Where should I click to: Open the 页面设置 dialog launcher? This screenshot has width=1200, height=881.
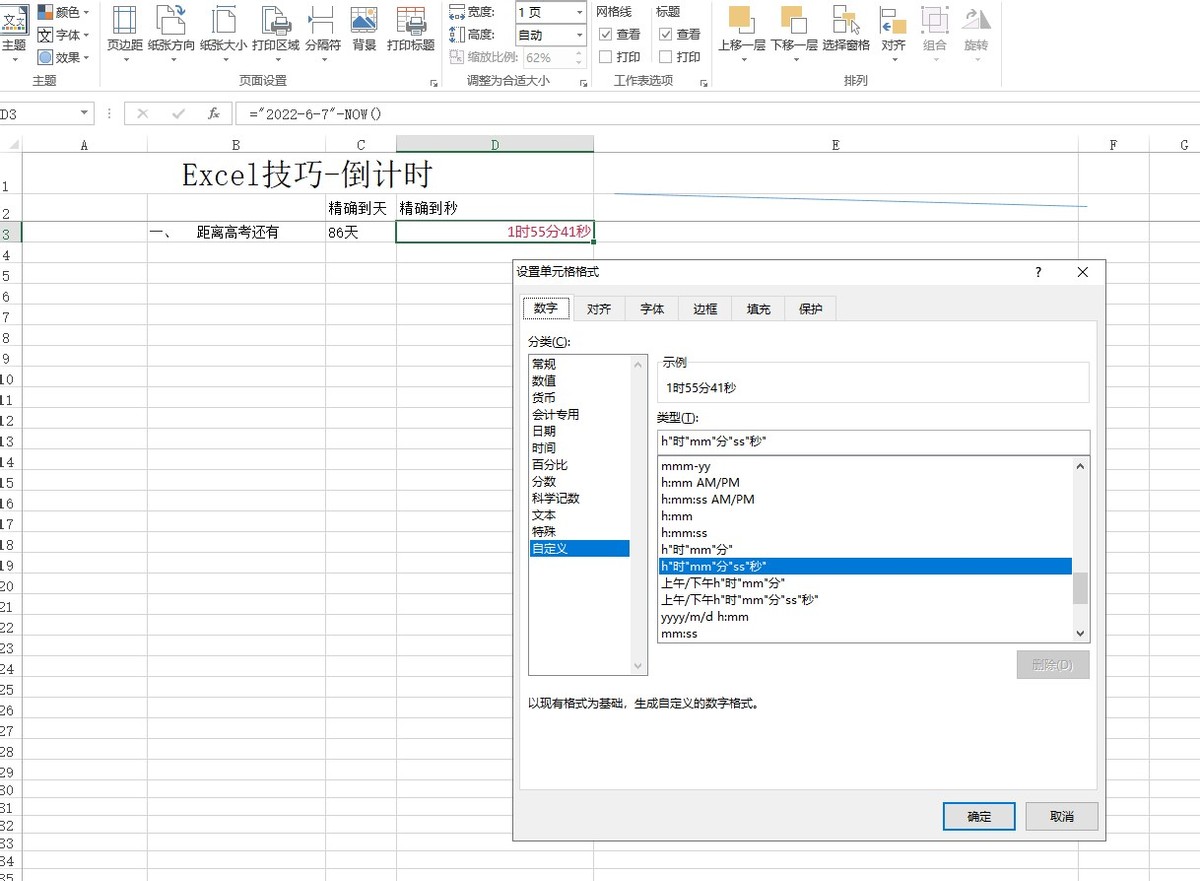[x=434, y=83]
